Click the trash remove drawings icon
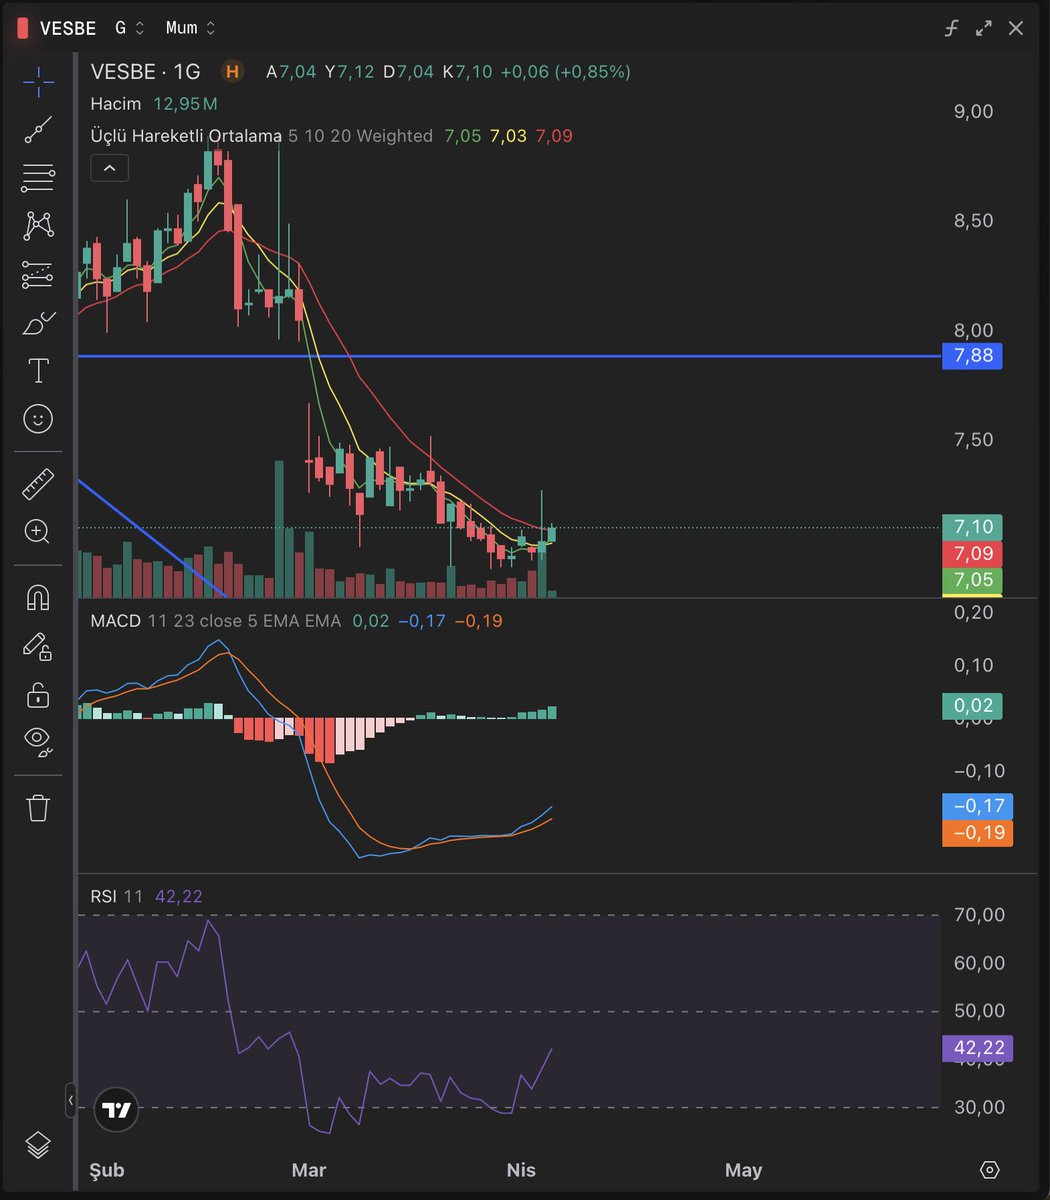 pyautogui.click(x=38, y=807)
